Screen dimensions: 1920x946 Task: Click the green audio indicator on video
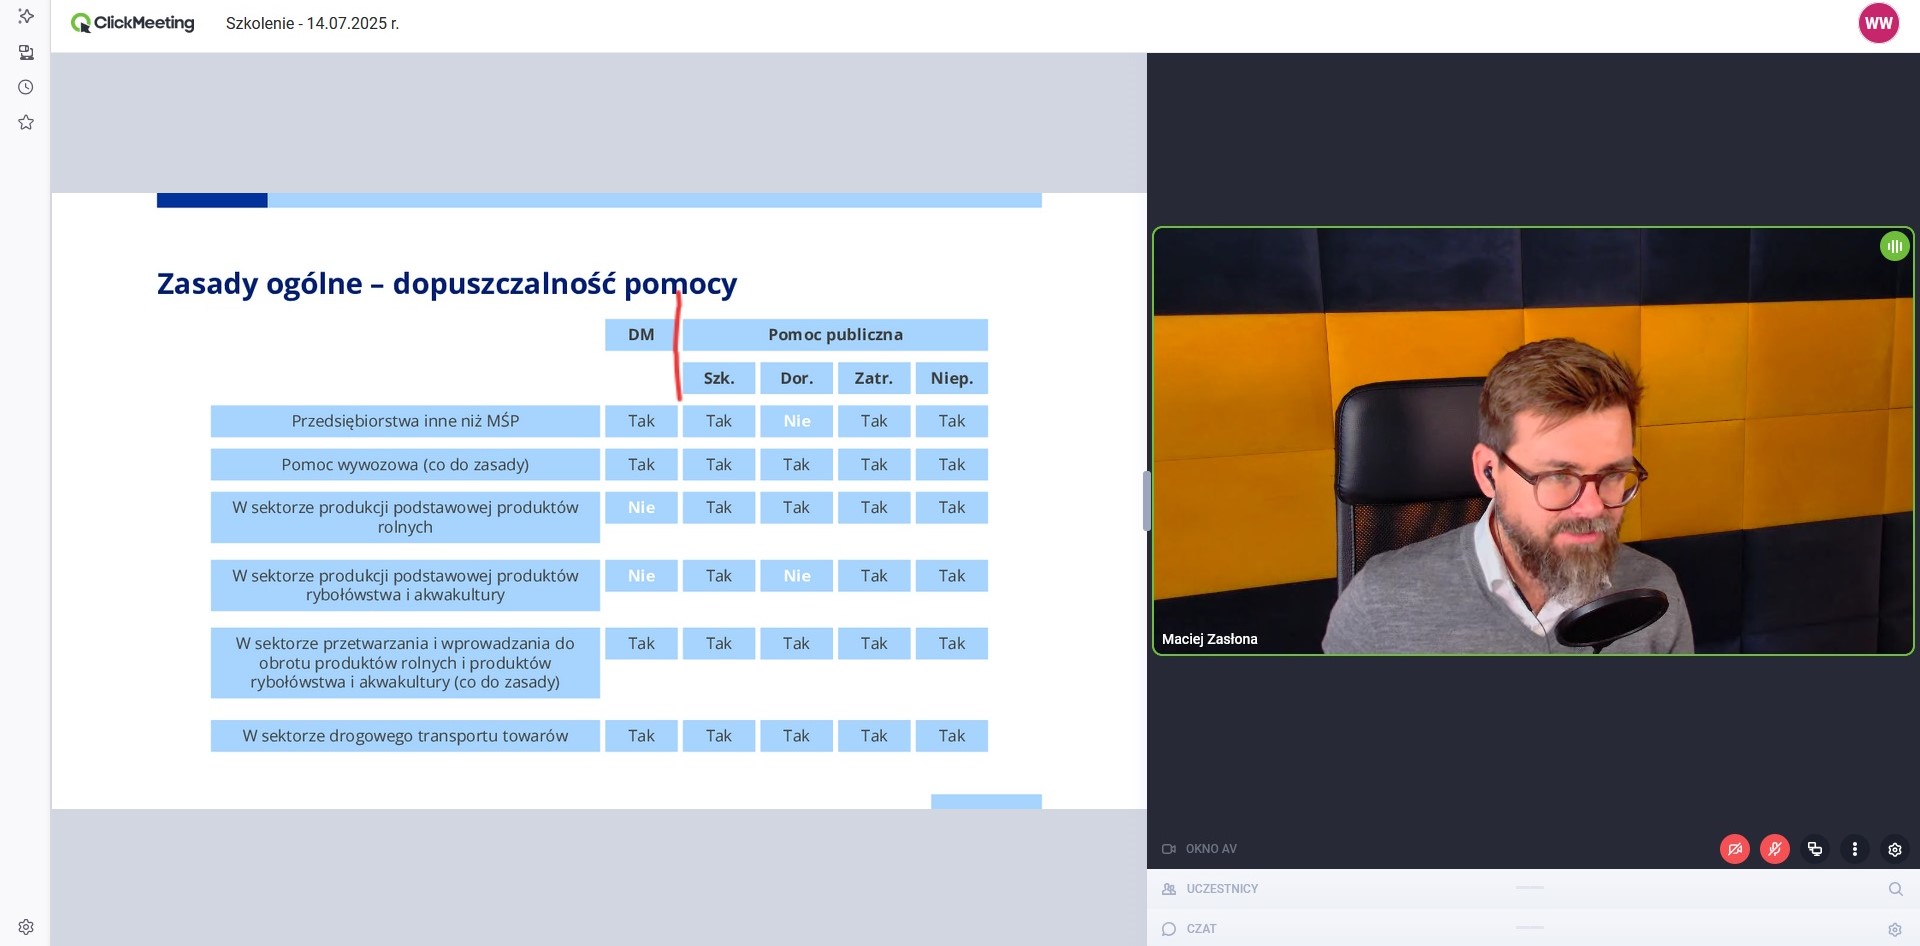coord(1894,246)
